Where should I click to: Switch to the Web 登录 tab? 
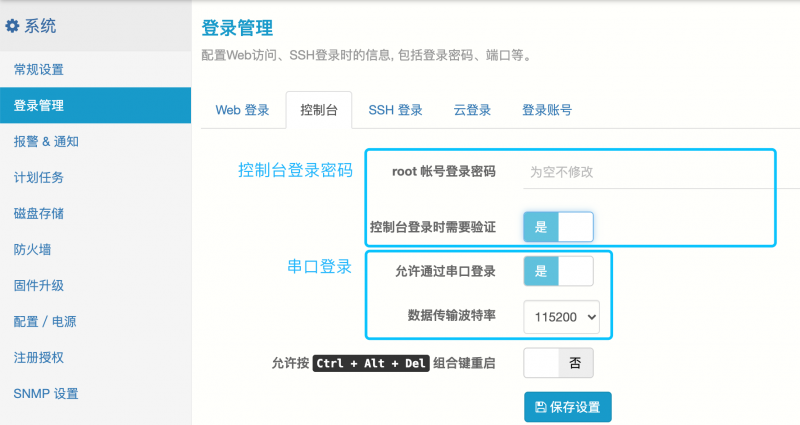(242, 110)
